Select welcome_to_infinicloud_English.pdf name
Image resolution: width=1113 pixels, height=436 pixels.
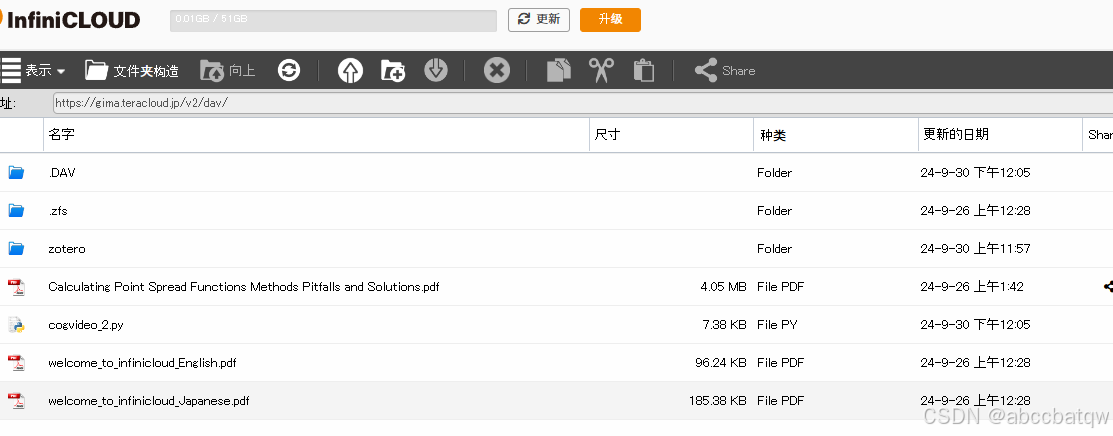pyautogui.click(x=142, y=363)
